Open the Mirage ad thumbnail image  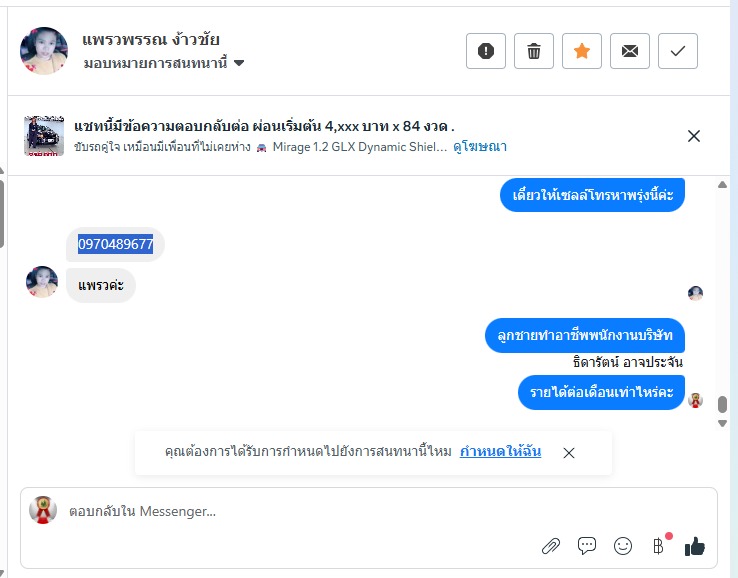[x=44, y=136]
